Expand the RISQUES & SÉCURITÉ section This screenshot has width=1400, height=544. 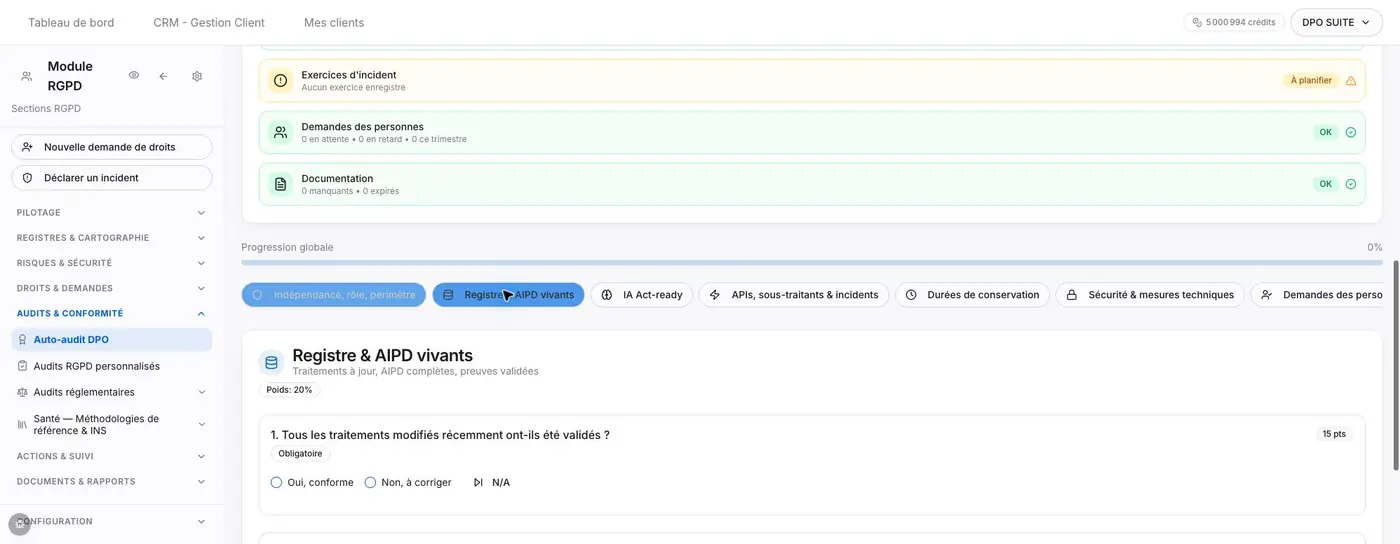click(x=112, y=263)
